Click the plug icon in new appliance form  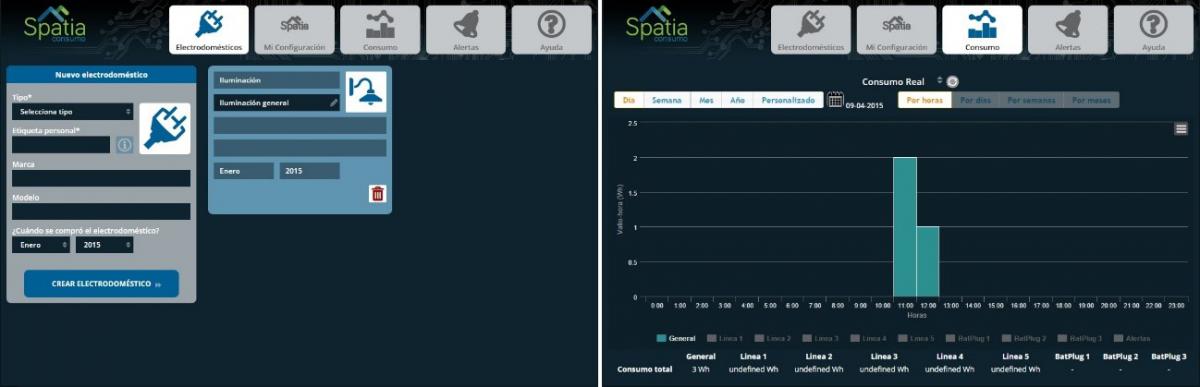click(x=165, y=128)
